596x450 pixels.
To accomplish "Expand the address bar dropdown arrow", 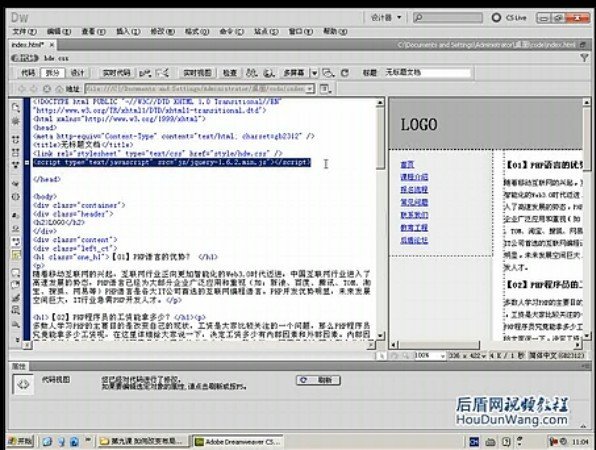I will 311,89.
